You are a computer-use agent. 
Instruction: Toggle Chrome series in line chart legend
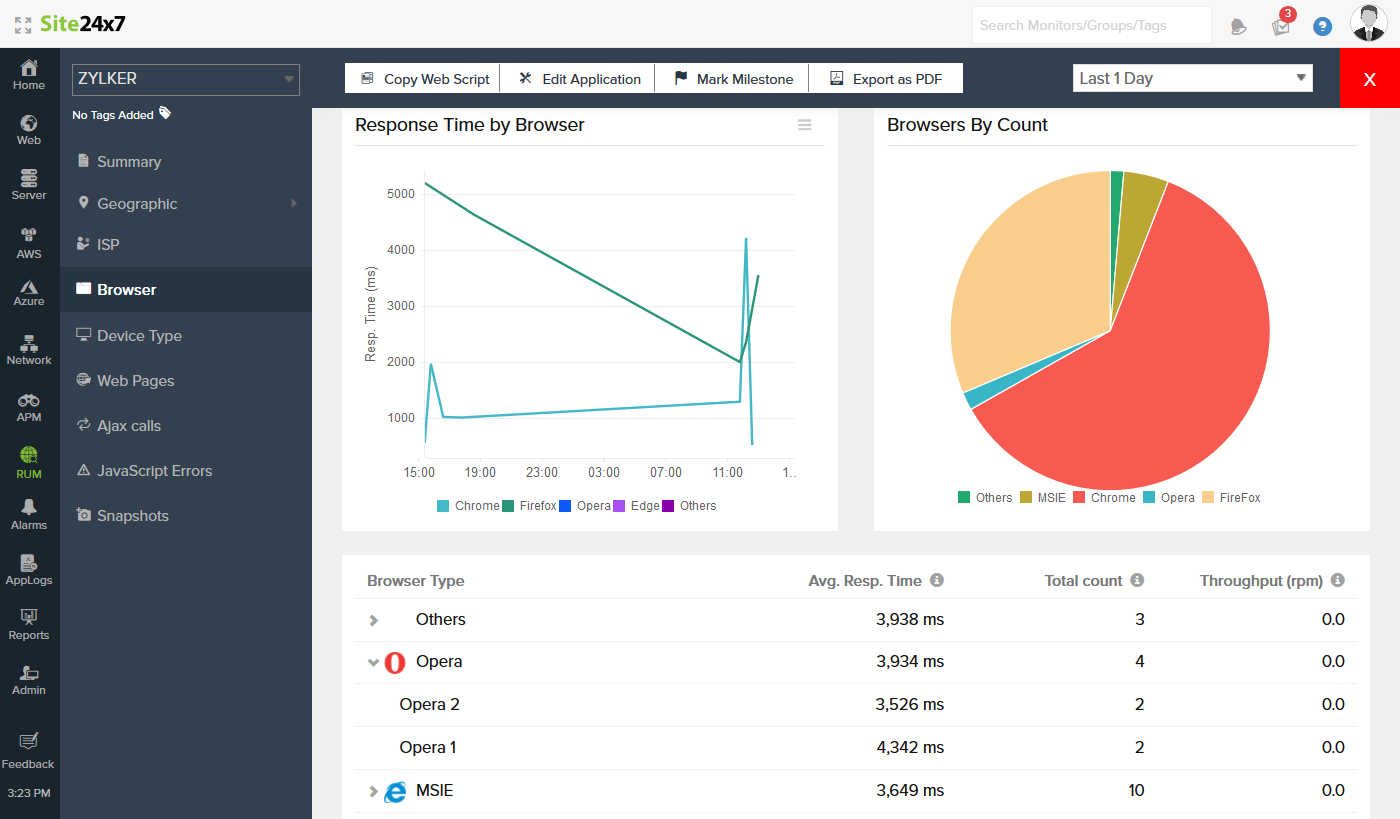point(467,506)
